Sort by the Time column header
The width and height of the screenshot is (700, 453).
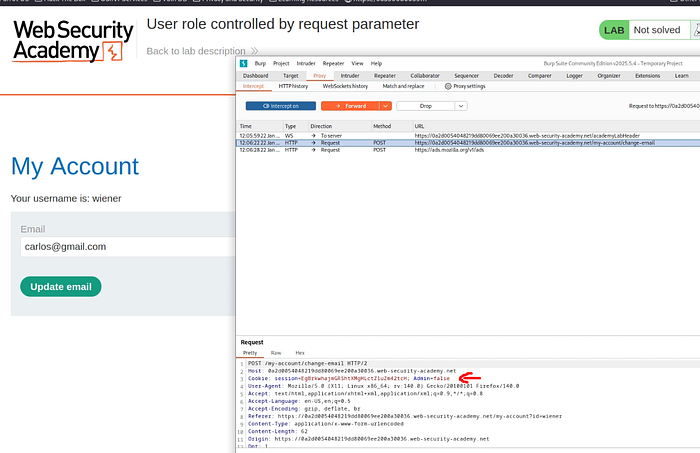pos(246,126)
